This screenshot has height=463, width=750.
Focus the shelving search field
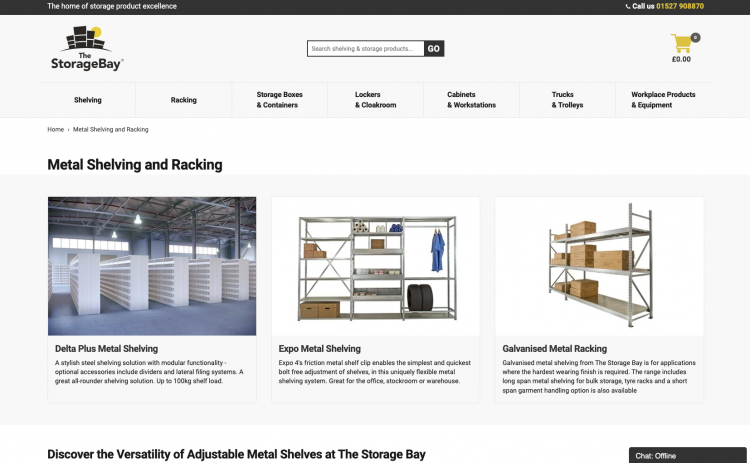pyautogui.click(x=365, y=48)
